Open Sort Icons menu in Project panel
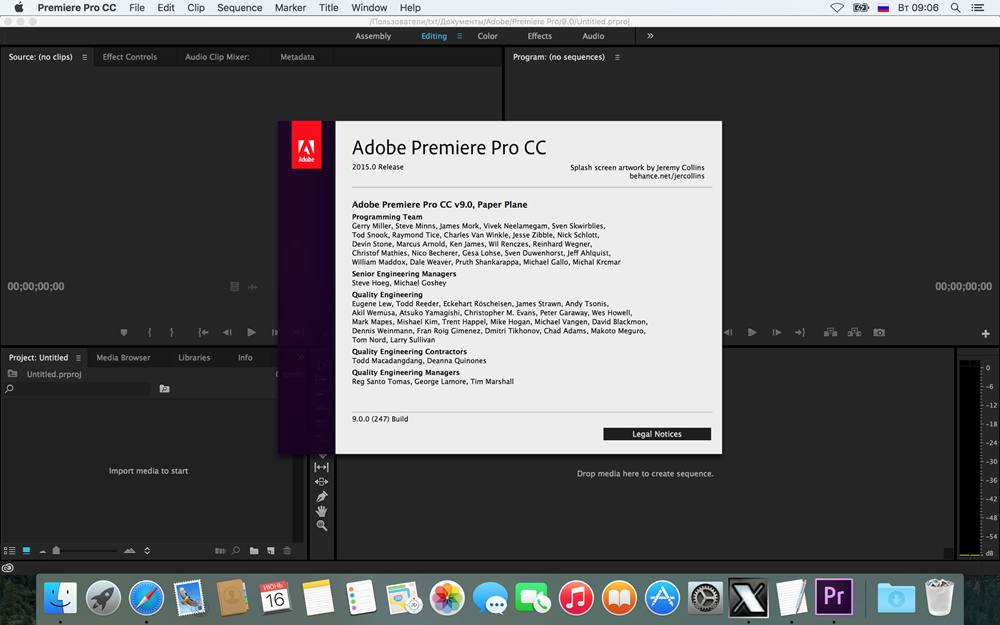Screen dimensions: 1000x625 coord(147,550)
